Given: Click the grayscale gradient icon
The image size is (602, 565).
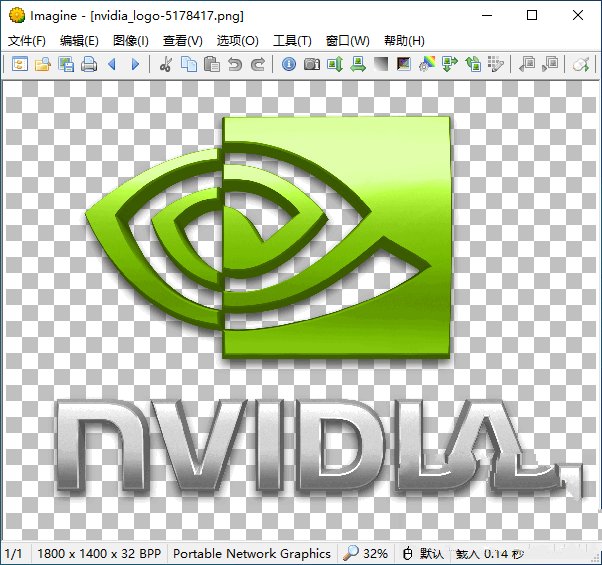Looking at the screenshot, I should [381, 64].
